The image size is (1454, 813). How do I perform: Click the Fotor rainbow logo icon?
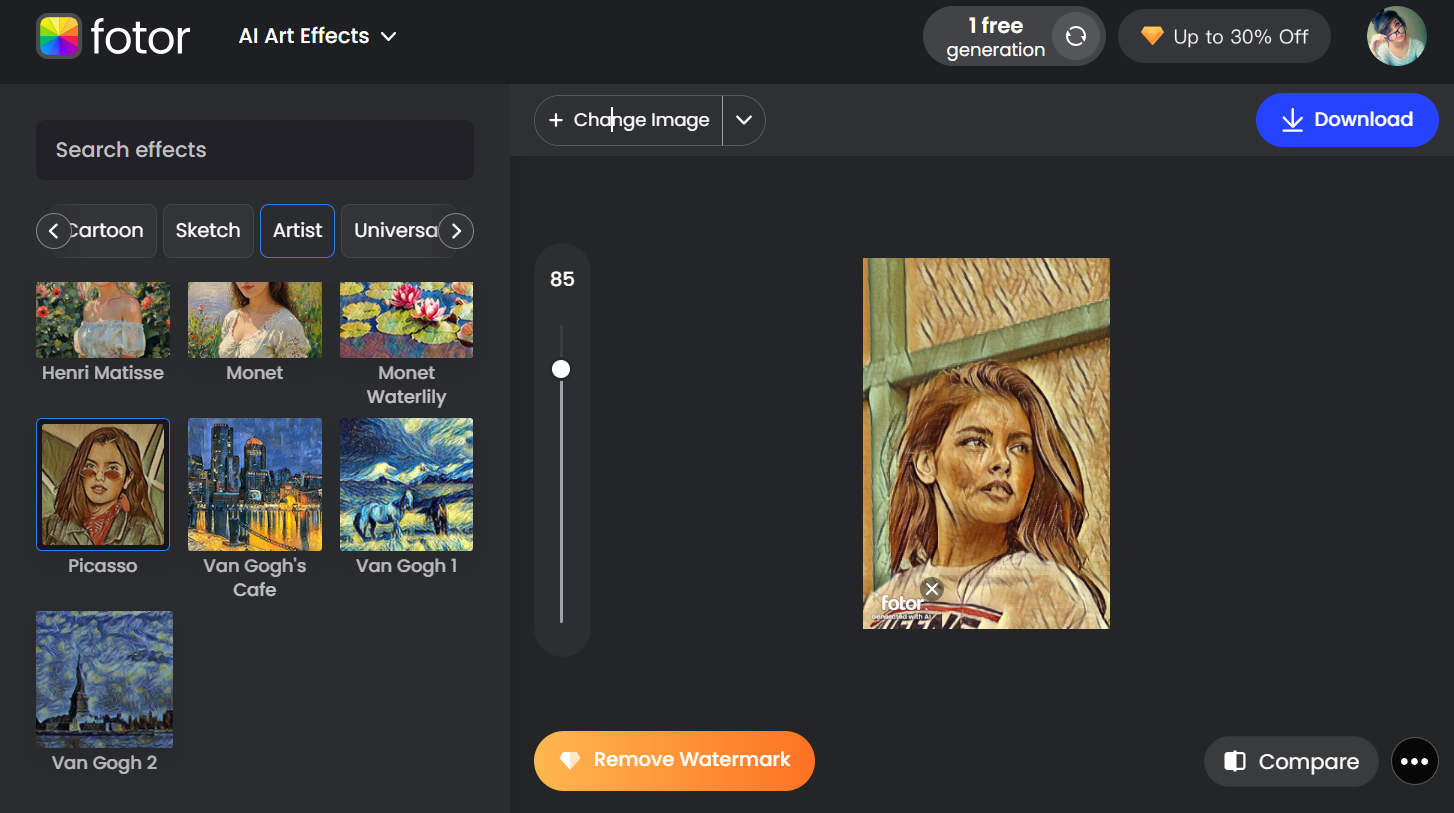[59, 36]
